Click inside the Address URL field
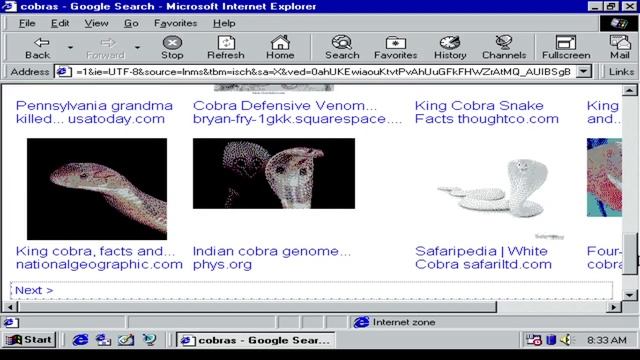 point(322,72)
